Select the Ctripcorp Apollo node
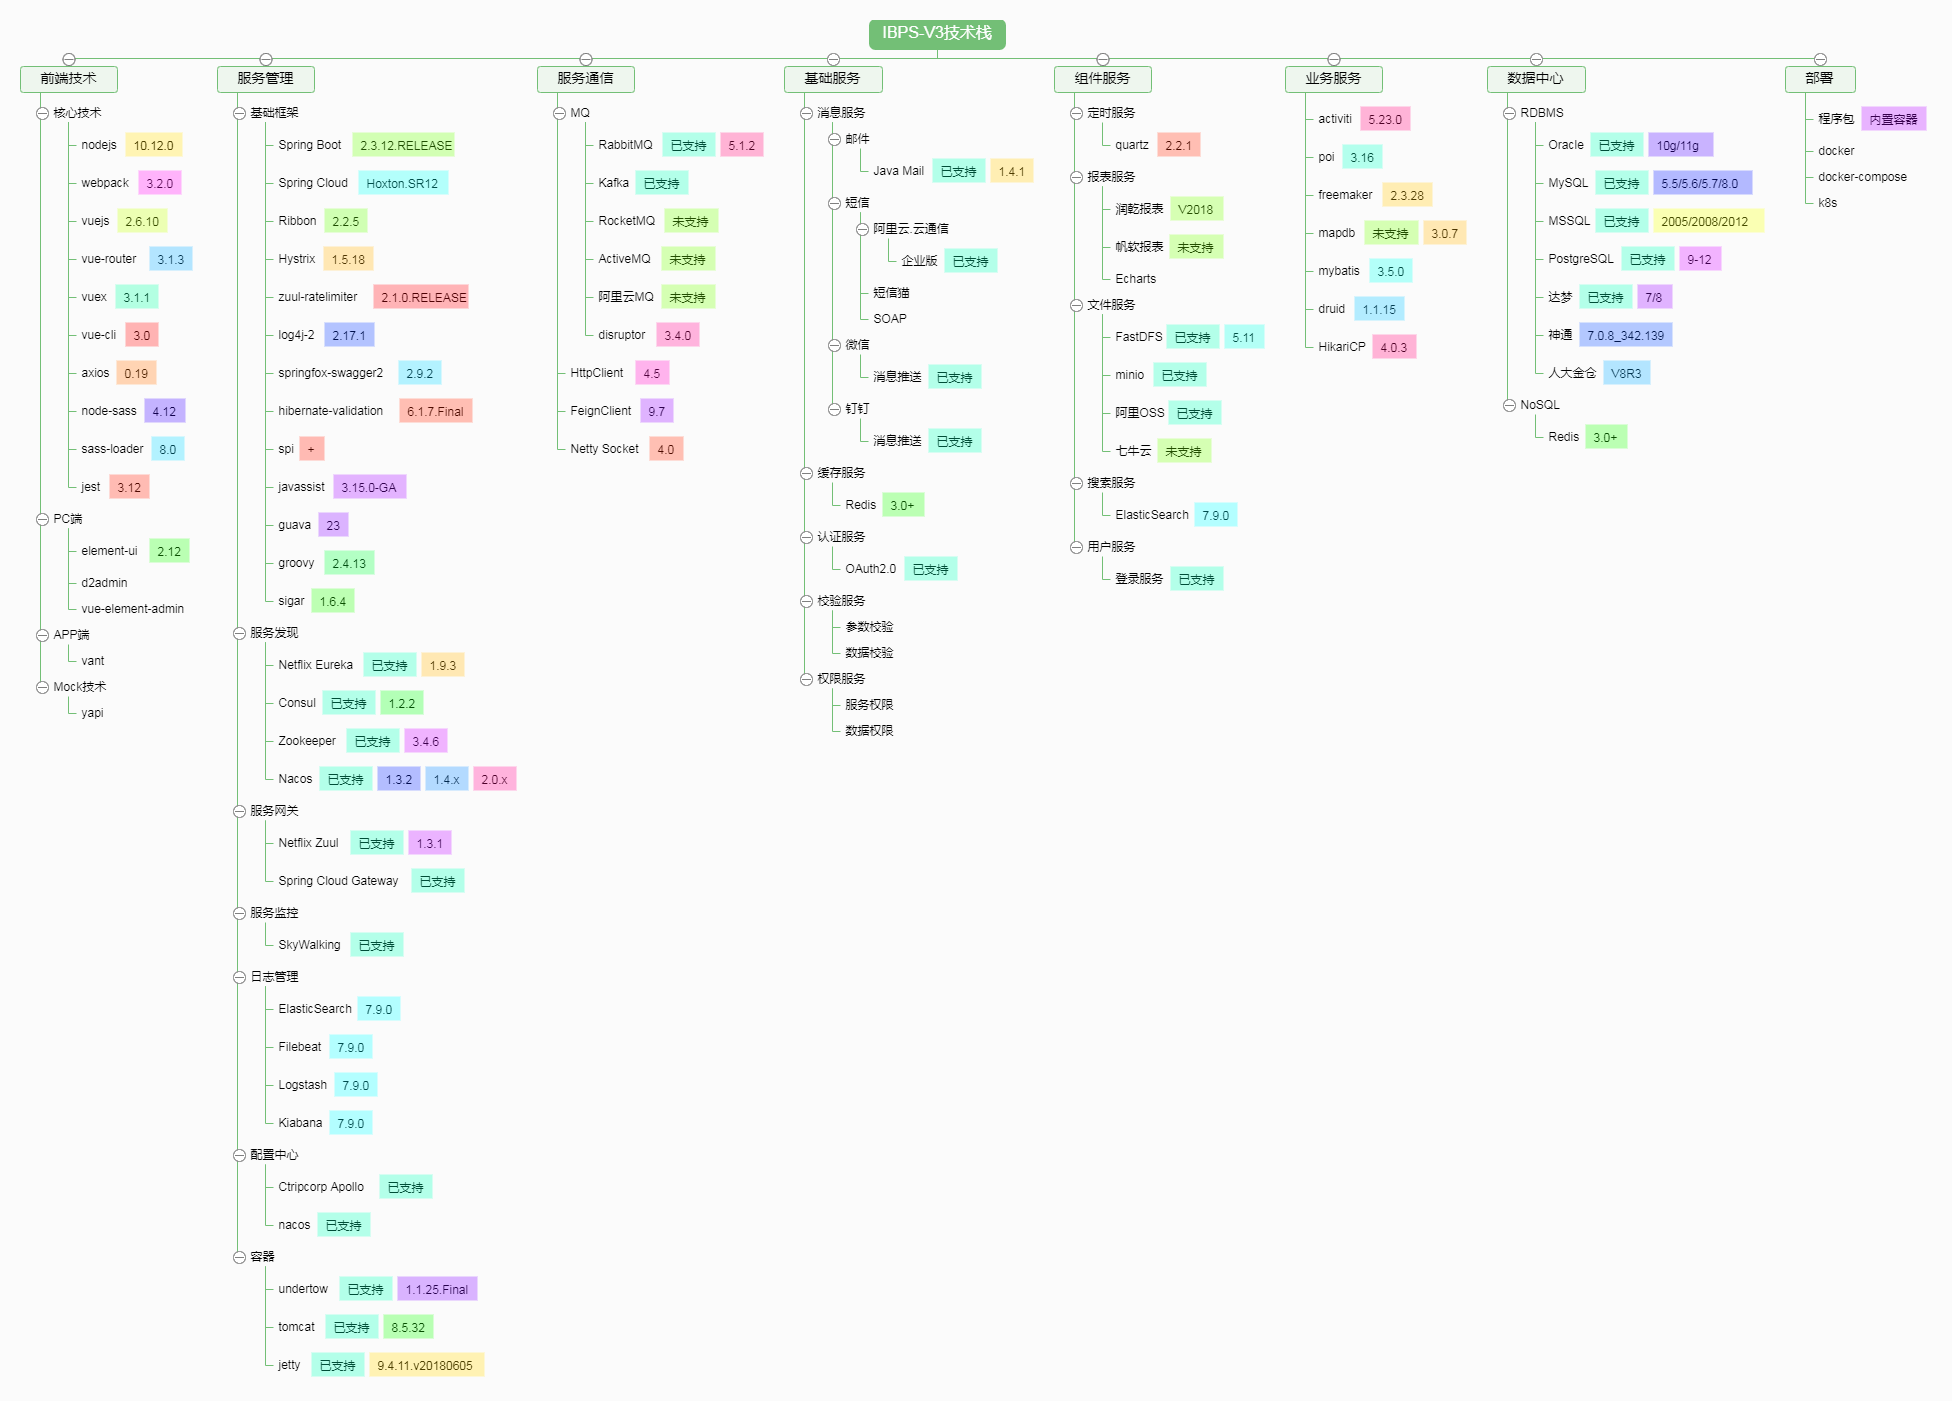This screenshot has width=1952, height=1401. point(321,1187)
